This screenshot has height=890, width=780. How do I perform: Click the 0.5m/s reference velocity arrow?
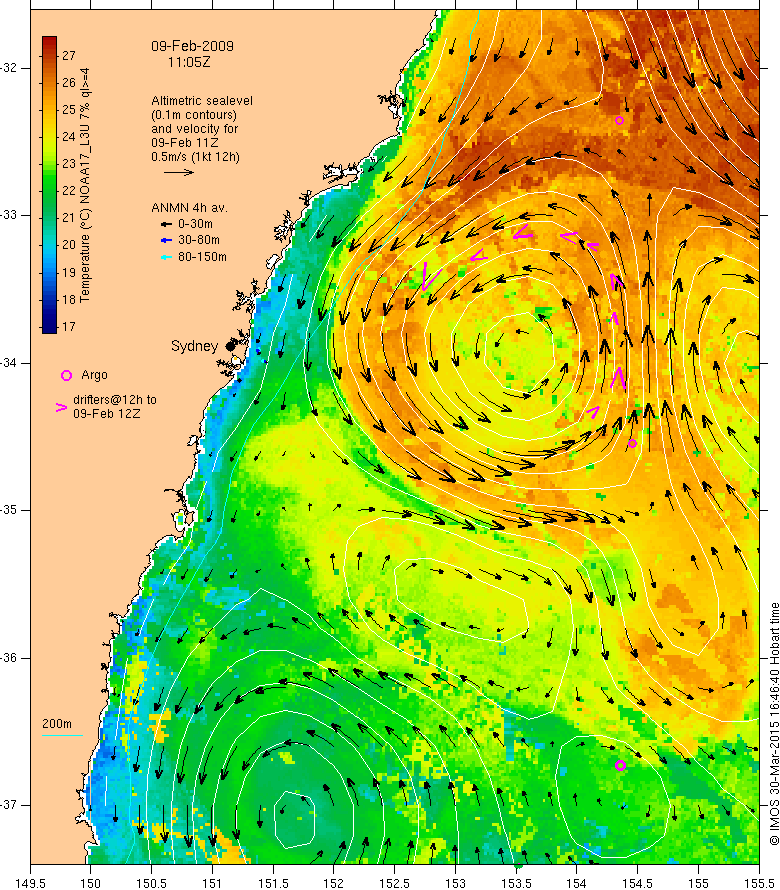[x=179, y=172]
